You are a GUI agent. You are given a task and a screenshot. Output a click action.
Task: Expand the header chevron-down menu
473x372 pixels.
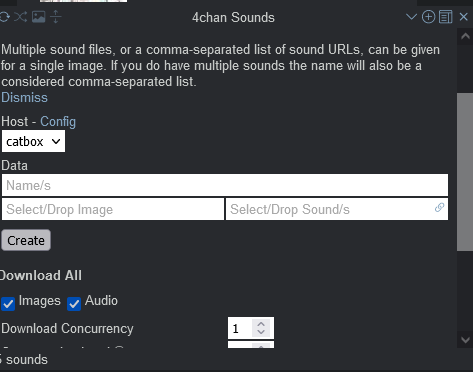click(411, 17)
